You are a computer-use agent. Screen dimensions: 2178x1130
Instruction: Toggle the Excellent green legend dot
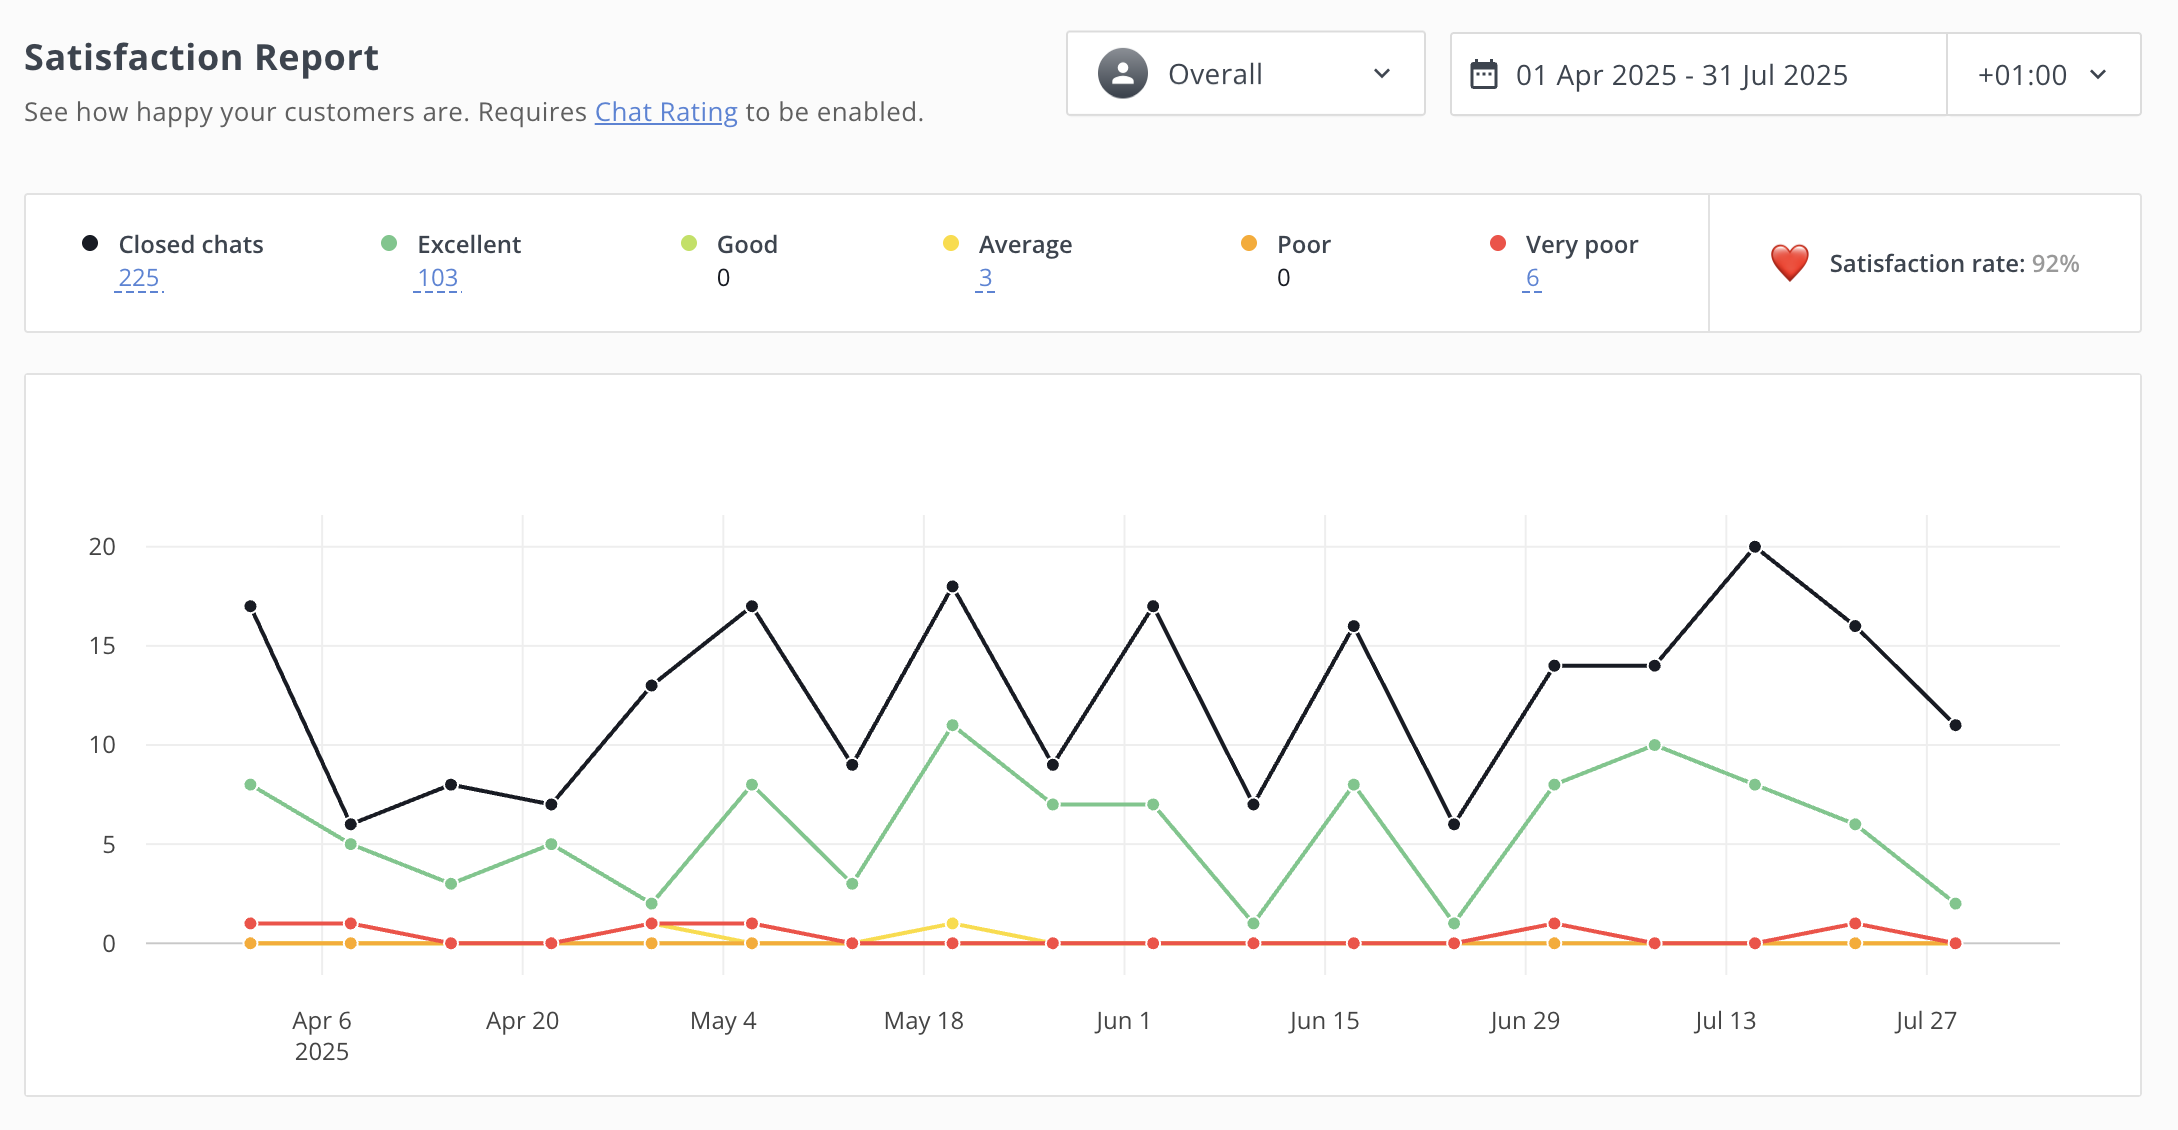coord(389,244)
